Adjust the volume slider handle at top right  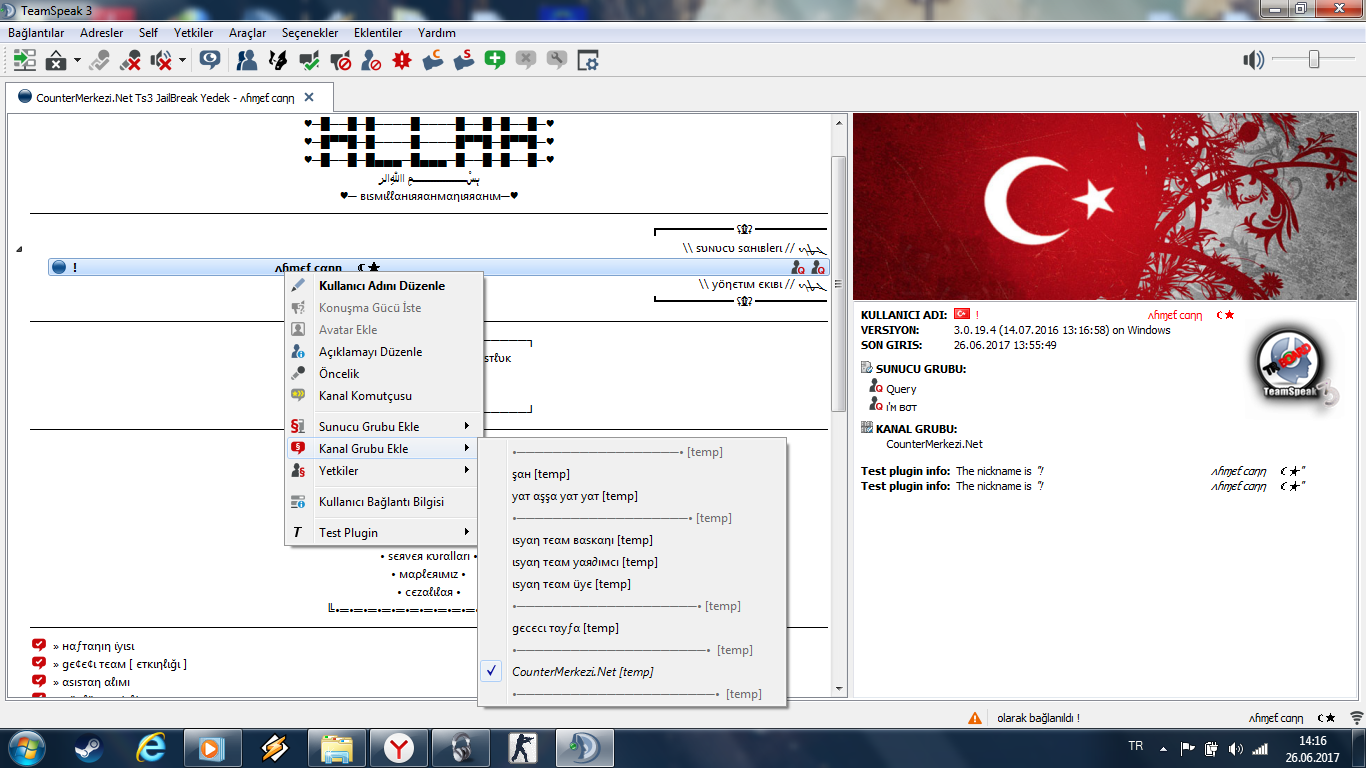[1314, 60]
